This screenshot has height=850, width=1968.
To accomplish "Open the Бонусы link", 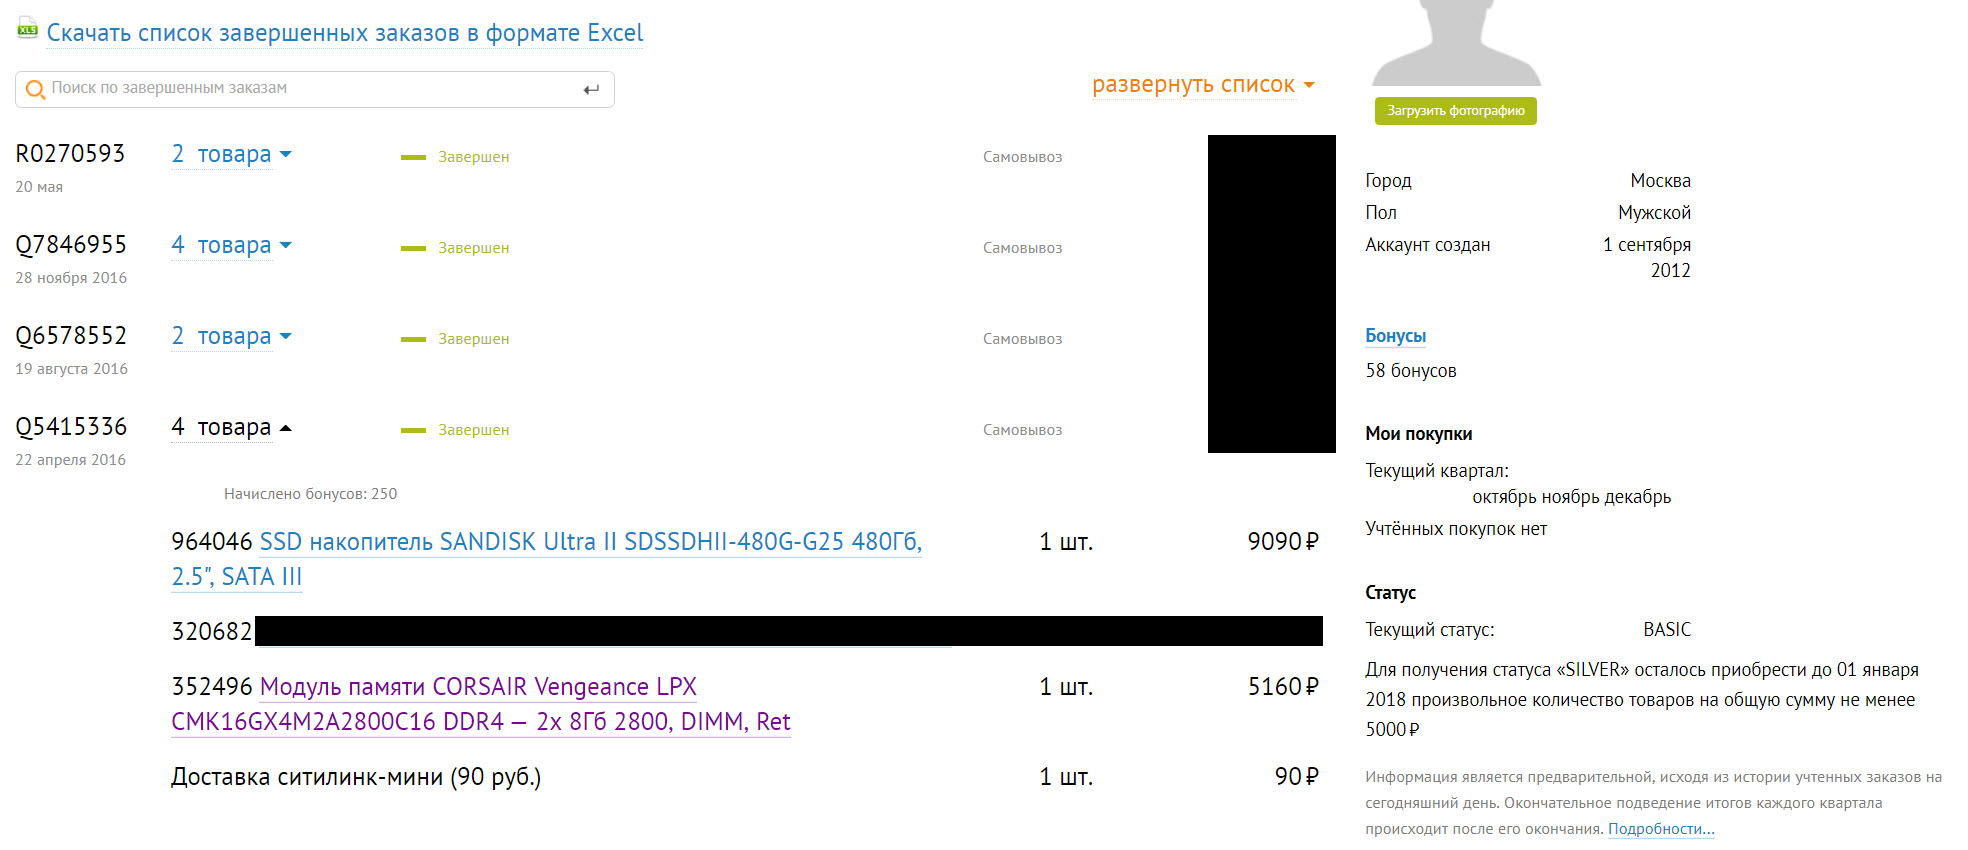I will tap(1395, 336).
